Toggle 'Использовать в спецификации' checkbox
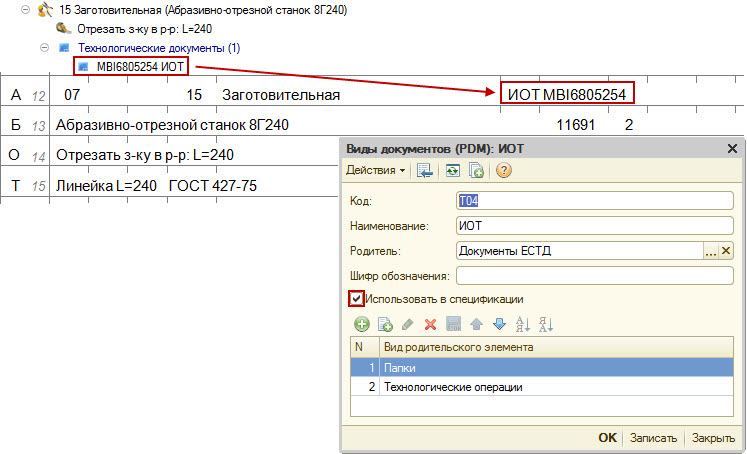This screenshot has width=747, height=454. 356,298
